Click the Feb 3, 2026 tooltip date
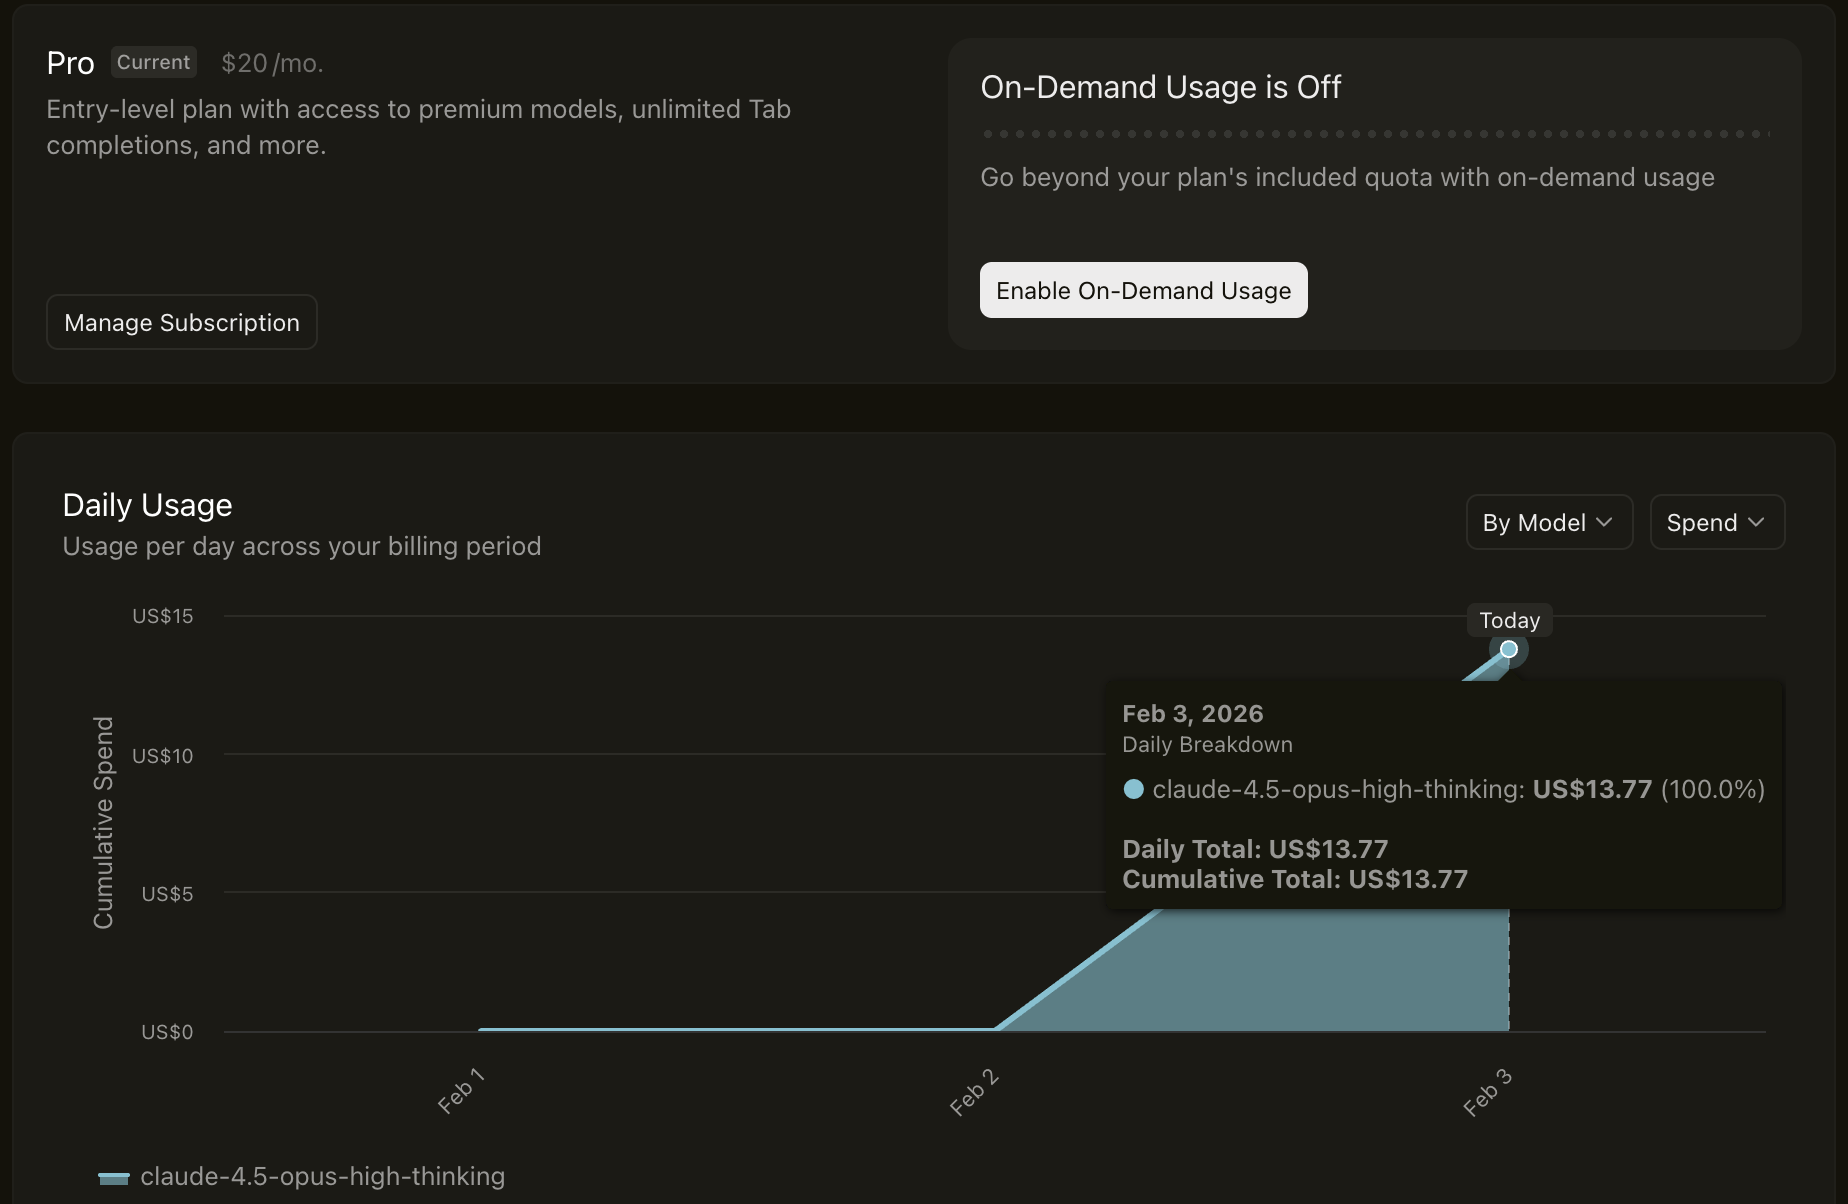 pyautogui.click(x=1193, y=713)
